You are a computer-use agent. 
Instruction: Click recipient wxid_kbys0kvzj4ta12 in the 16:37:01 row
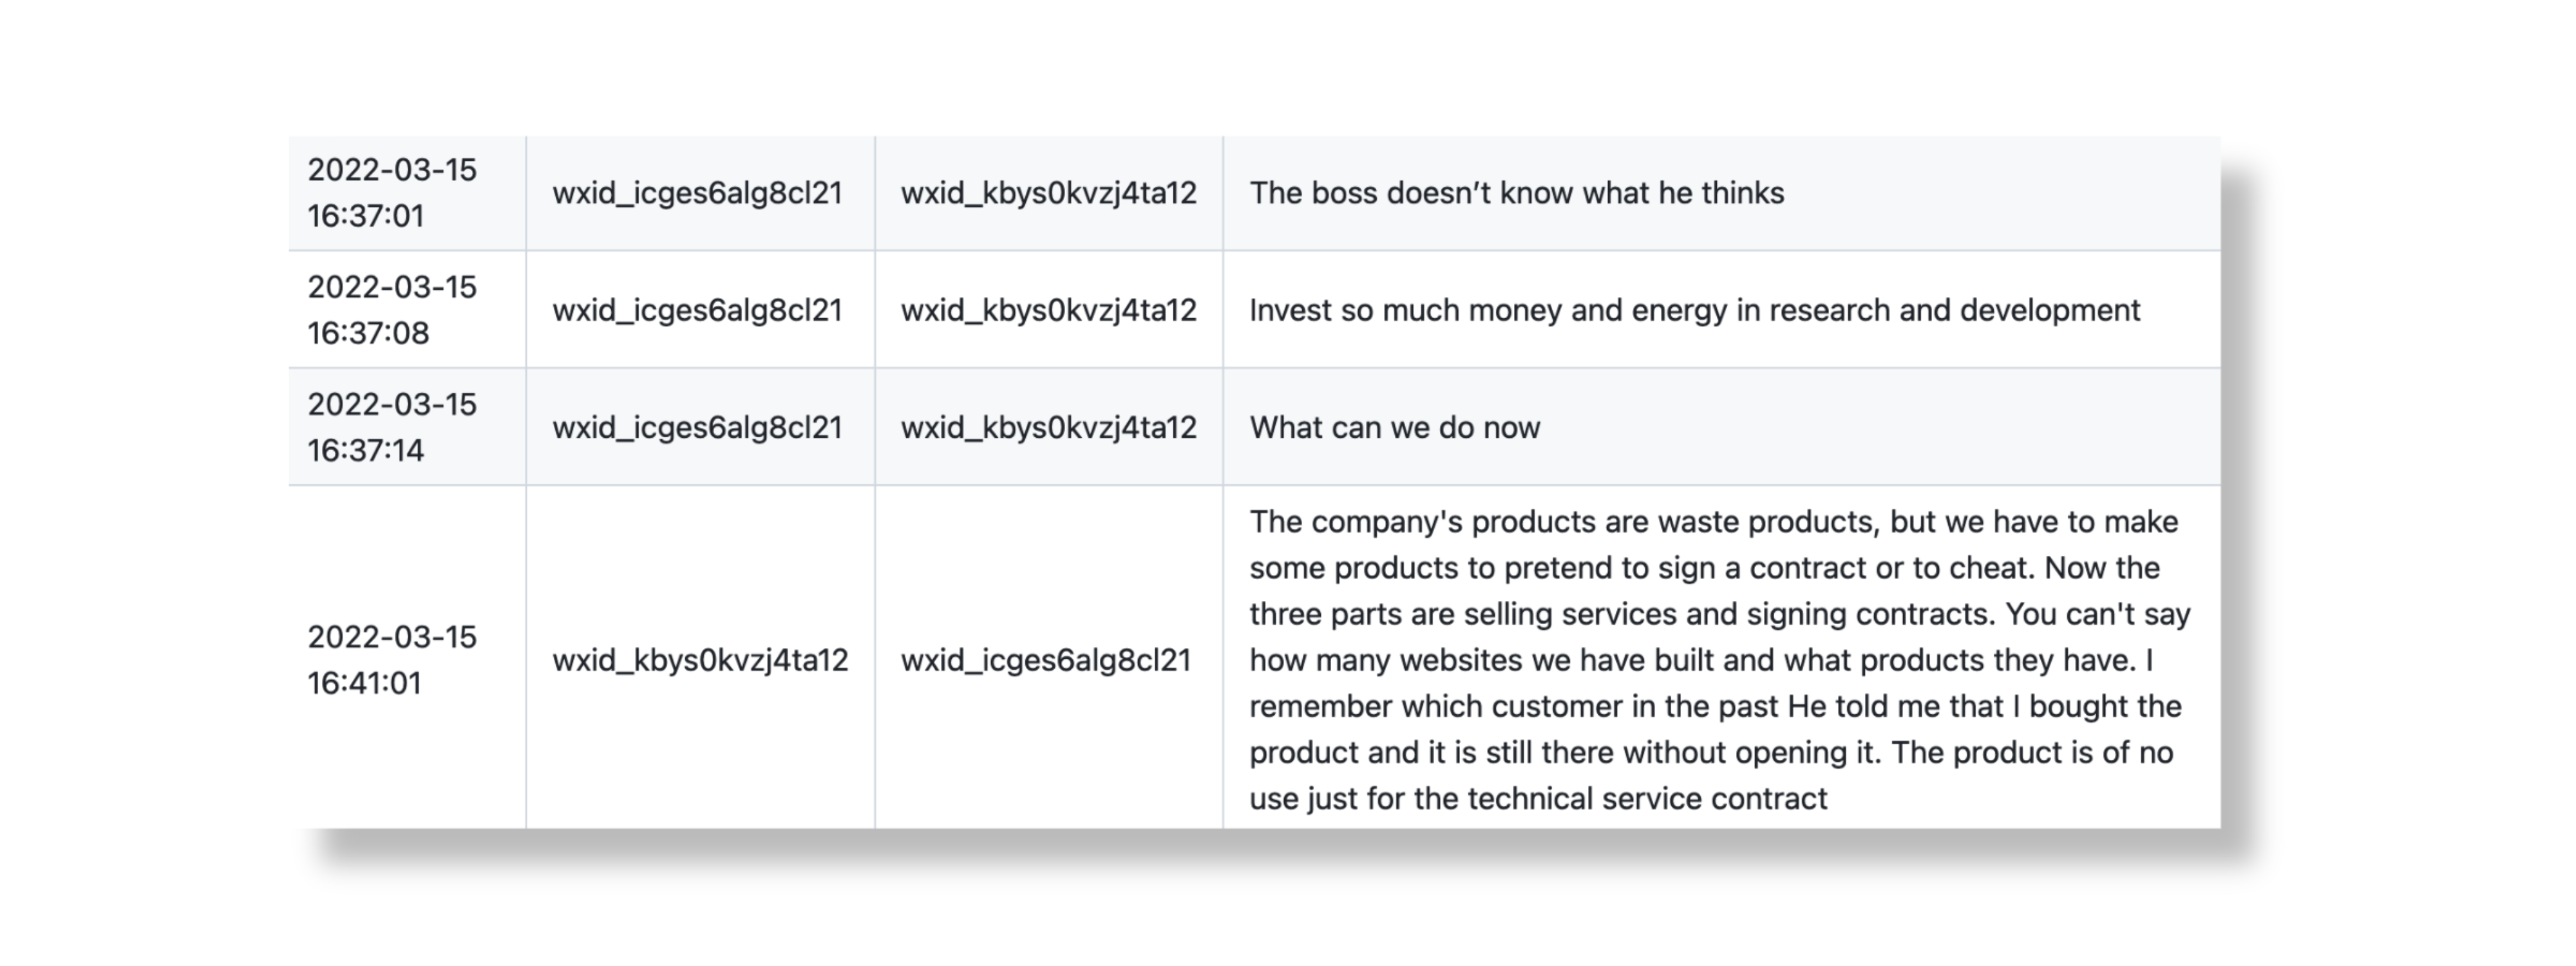click(x=1048, y=193)
